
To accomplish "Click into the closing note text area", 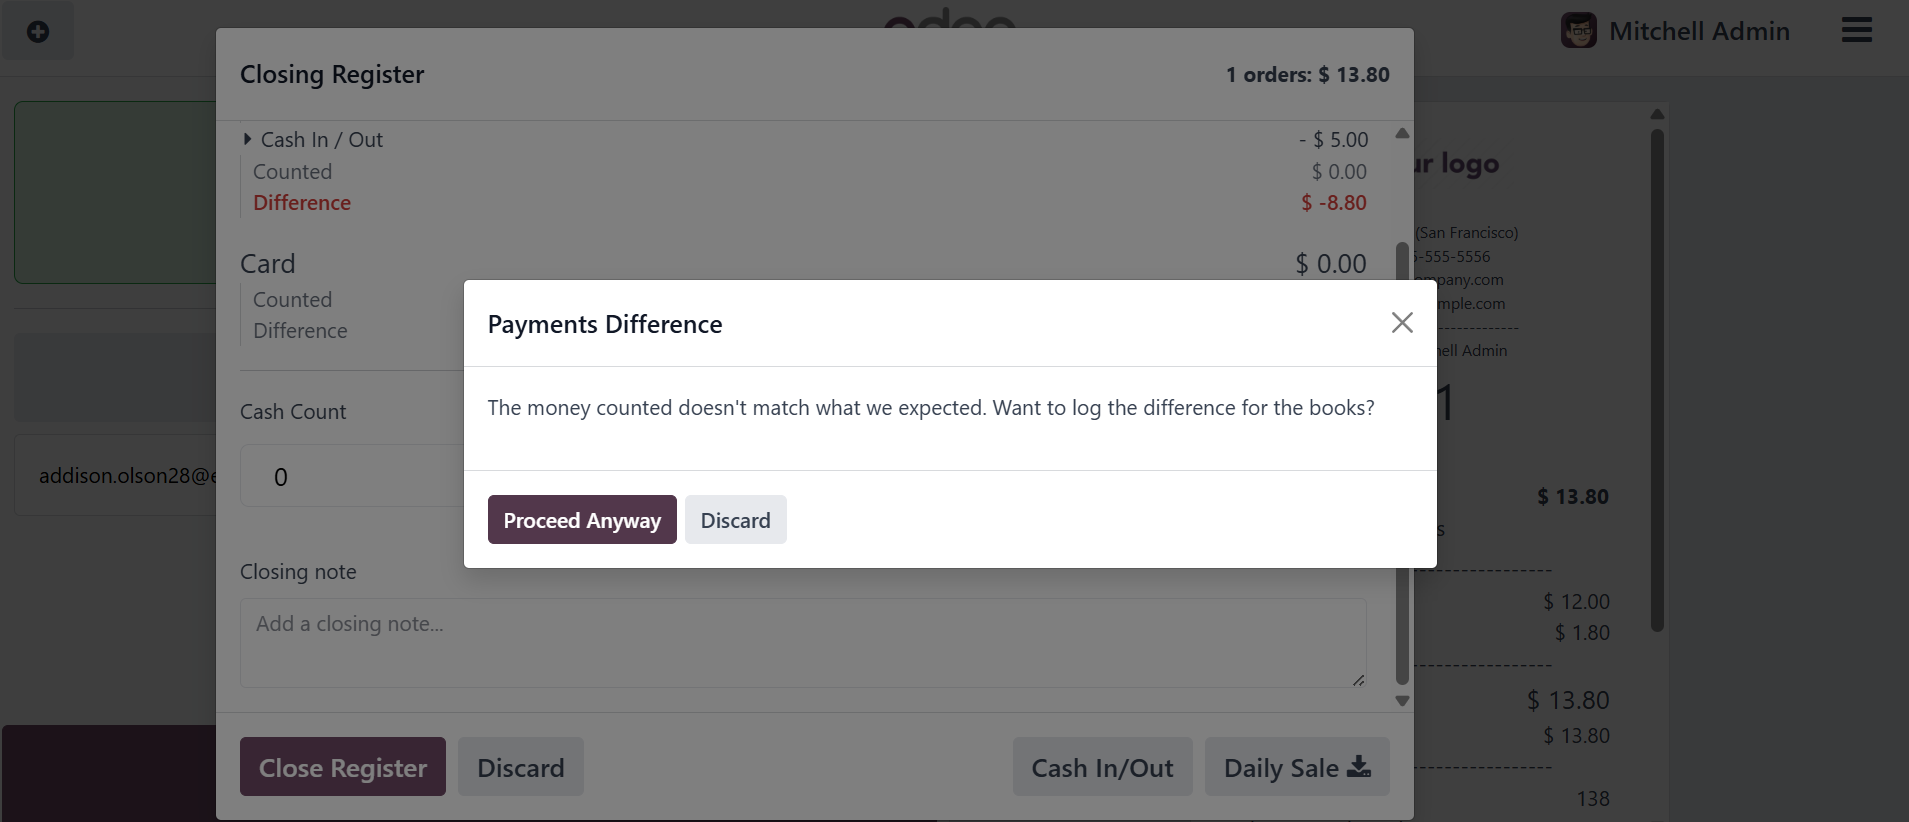I will point(800,642).
